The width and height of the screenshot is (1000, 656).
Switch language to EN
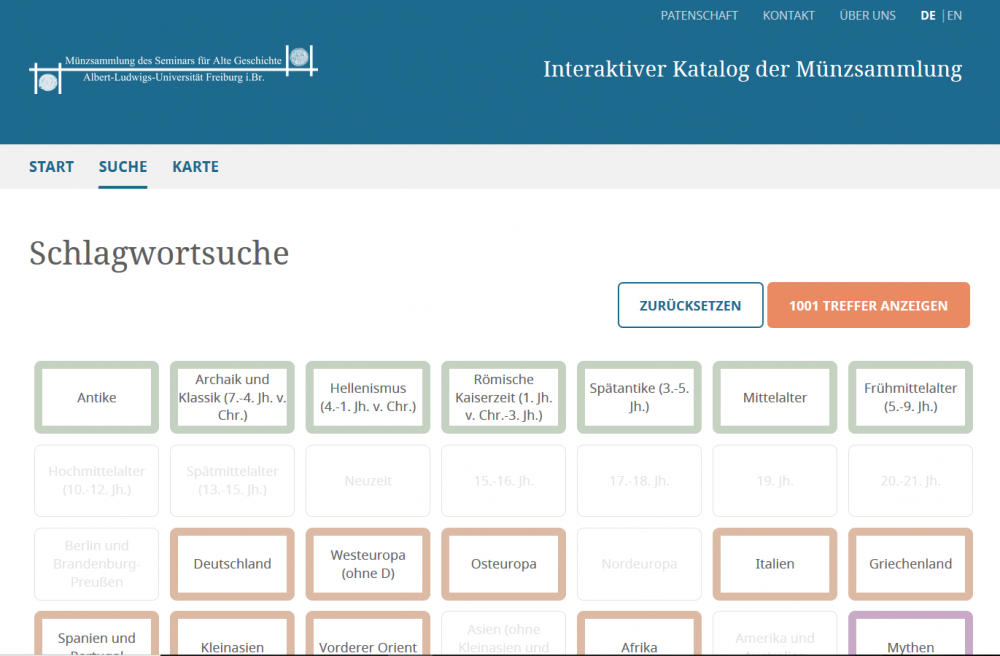(955, 15)
